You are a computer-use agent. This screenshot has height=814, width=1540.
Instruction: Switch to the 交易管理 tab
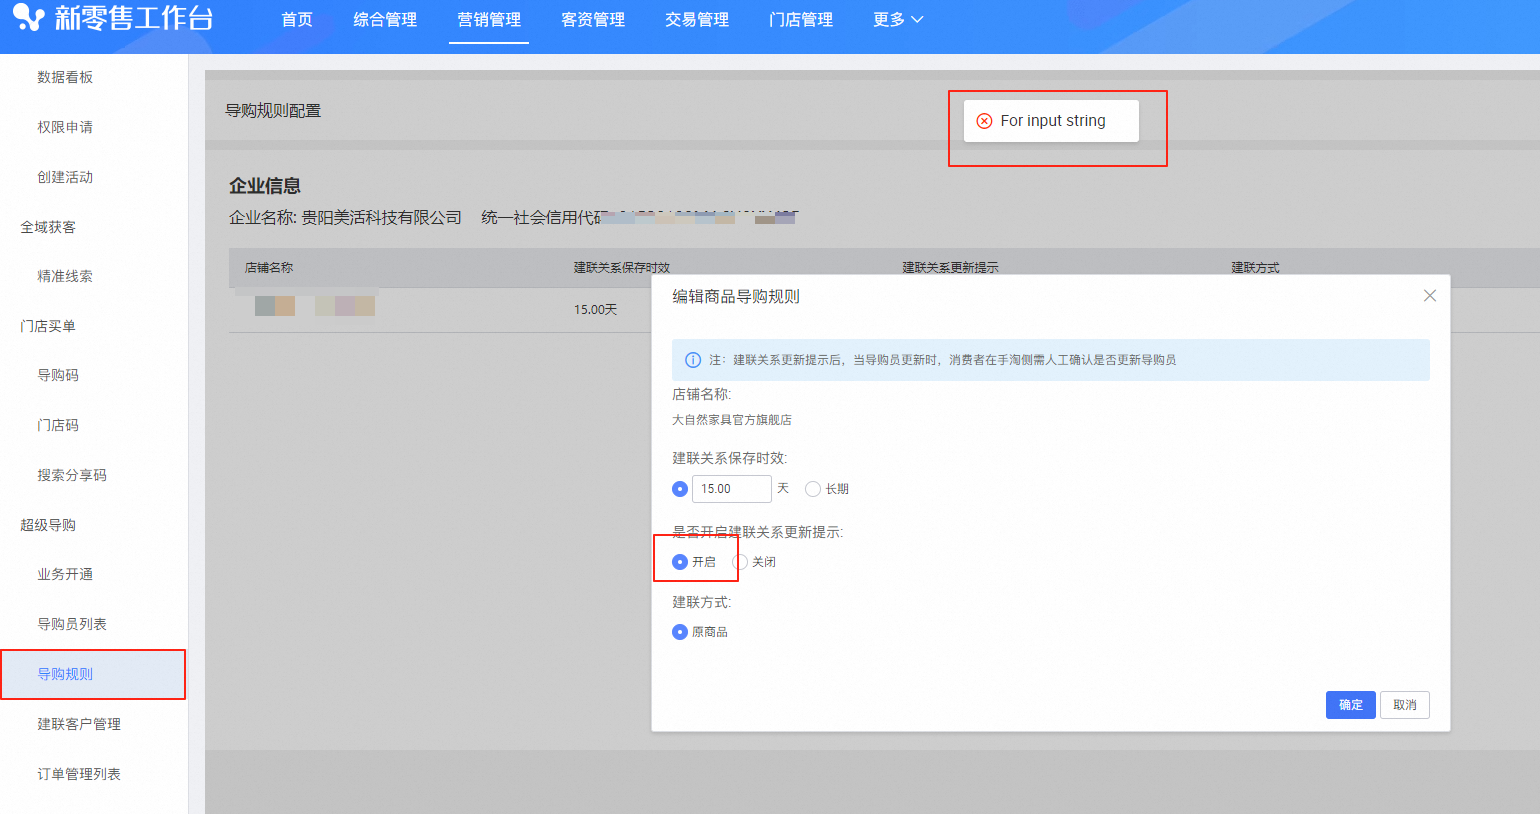[697, 20]
